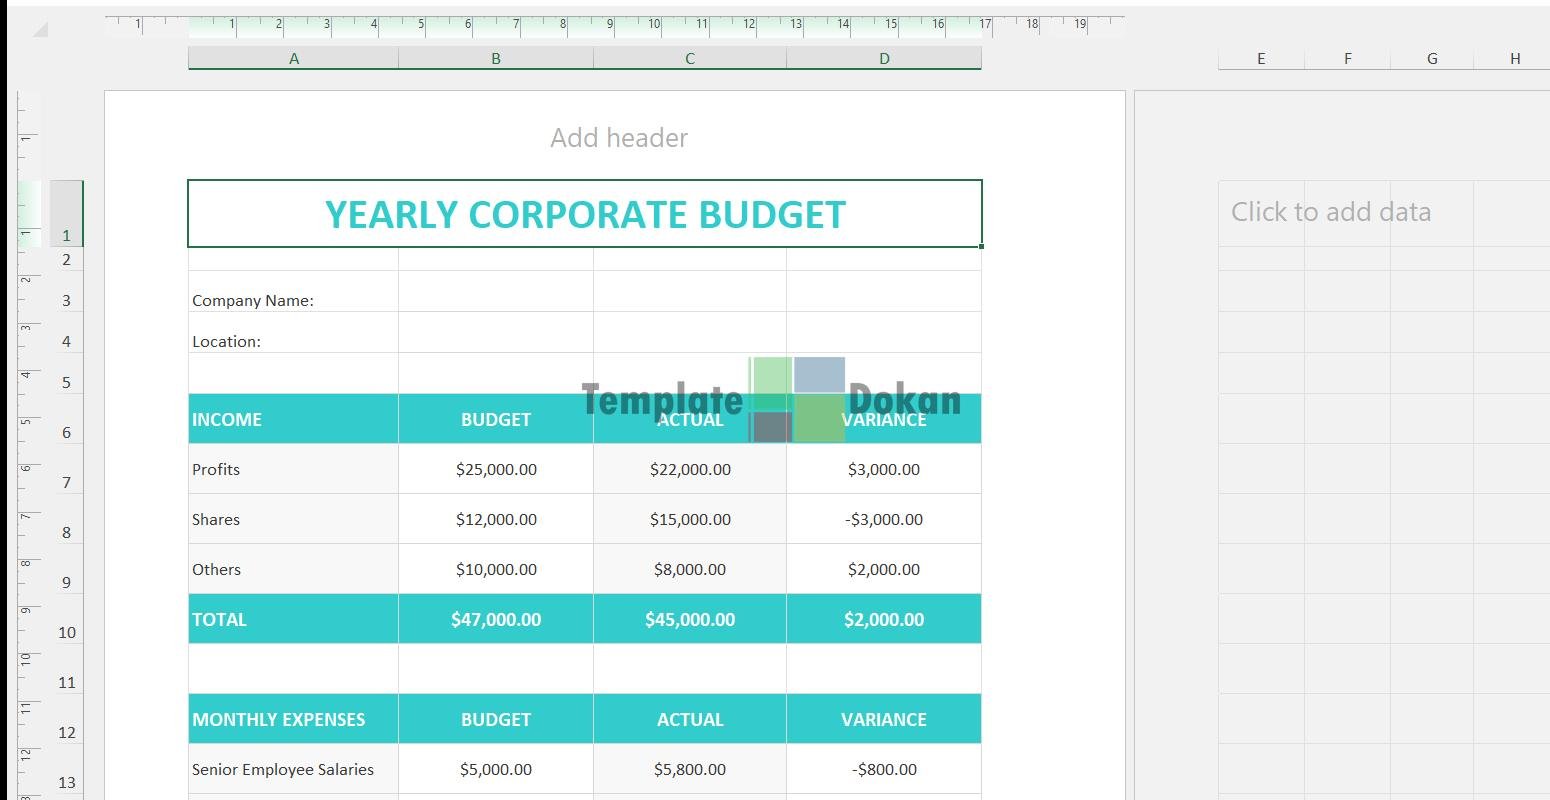Select the TOTAL actual value $45,000.00
Screen dimensions: 1550x800
(x=689, y=619)
